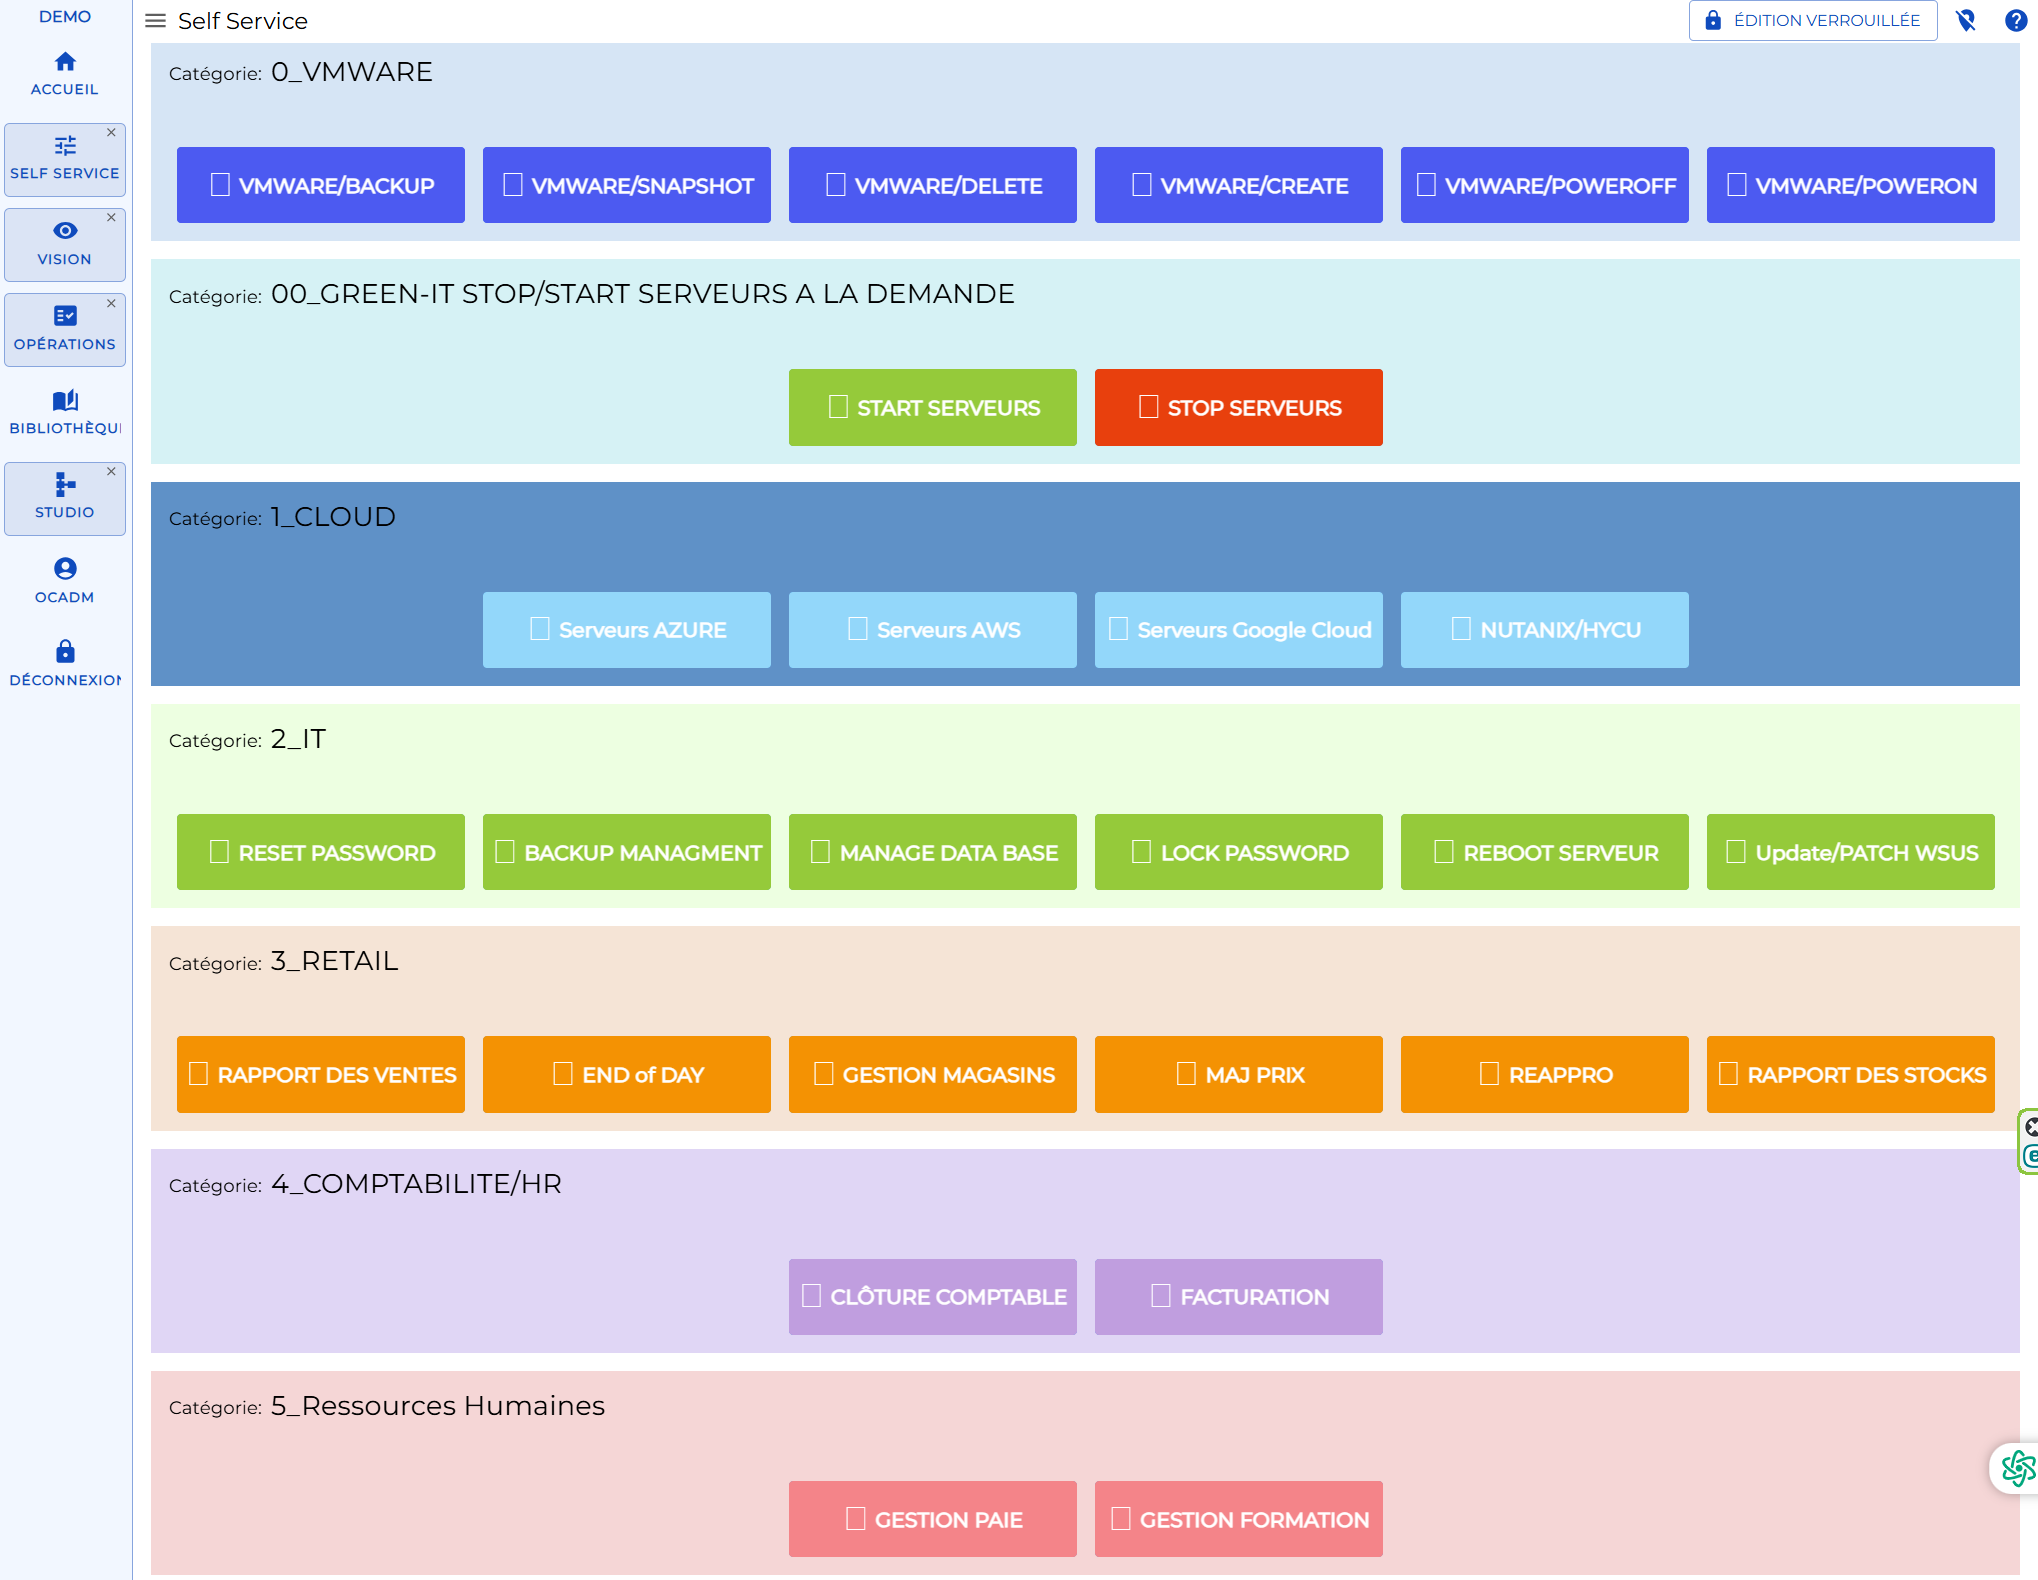
Task: Open the green assistant icon at bottom right
Action: tap(2017, 1468)
